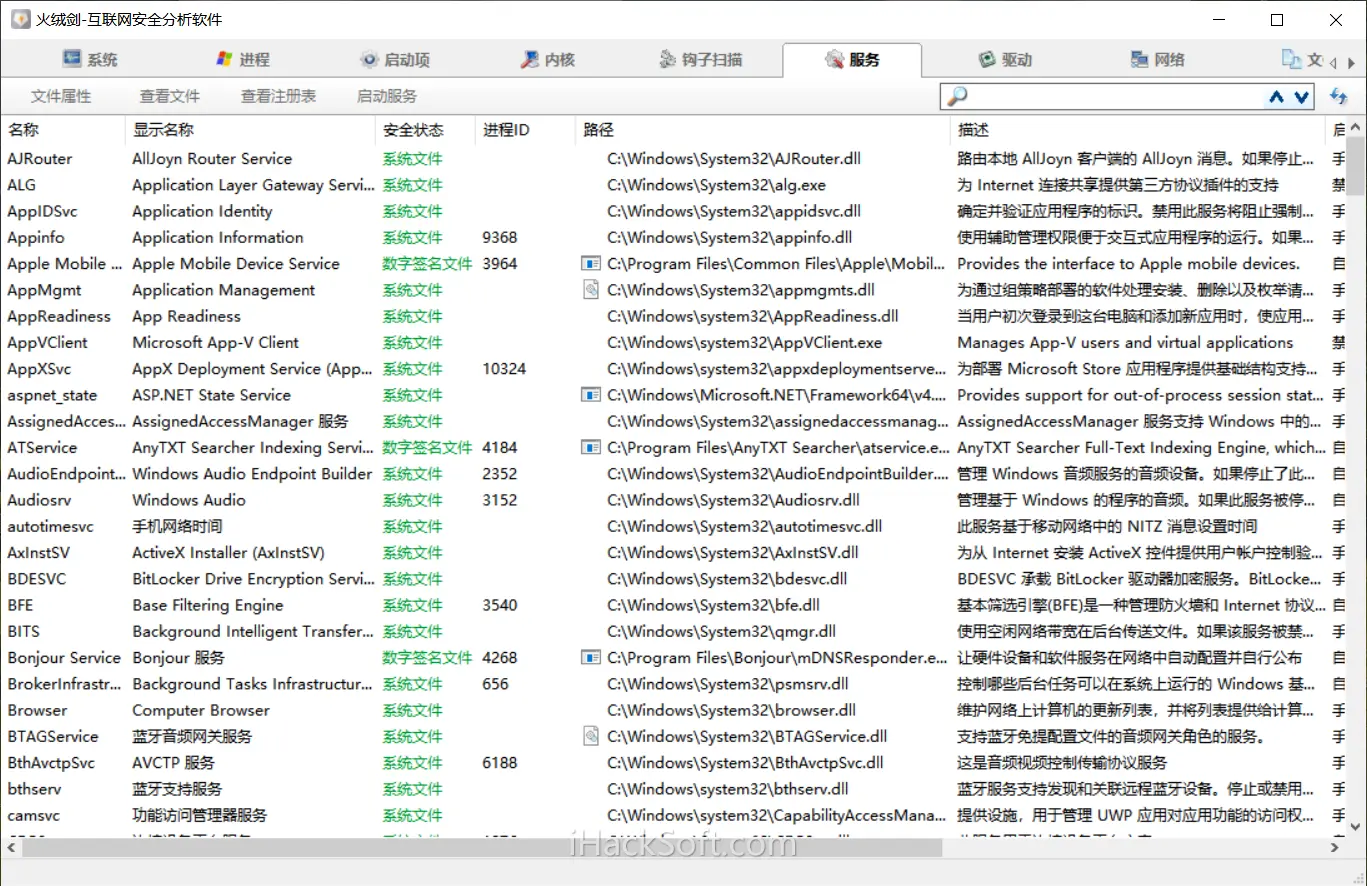
Task: Click the 火绒剑 app icon in the title bar
Action: 20,19
